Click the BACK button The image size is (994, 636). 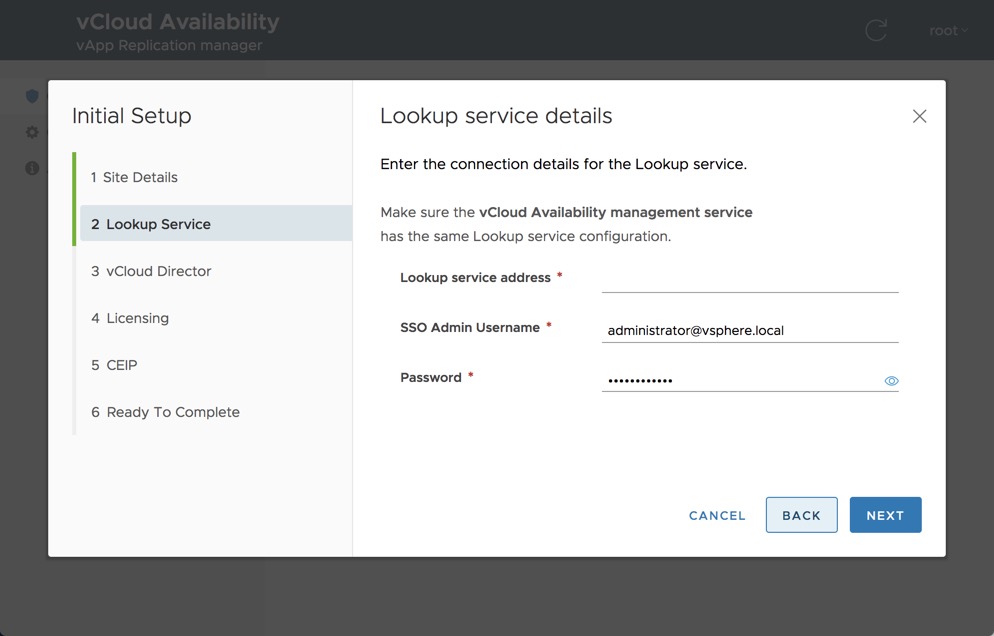click(x=801, y=515)
